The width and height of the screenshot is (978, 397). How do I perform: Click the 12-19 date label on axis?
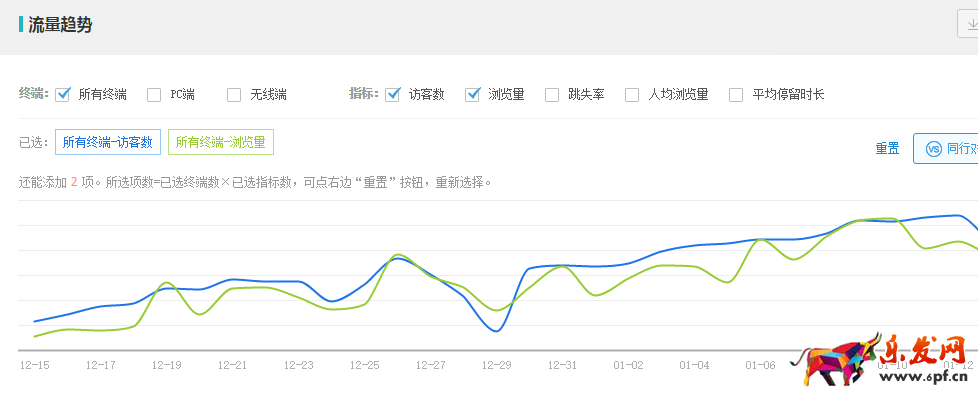166,365
